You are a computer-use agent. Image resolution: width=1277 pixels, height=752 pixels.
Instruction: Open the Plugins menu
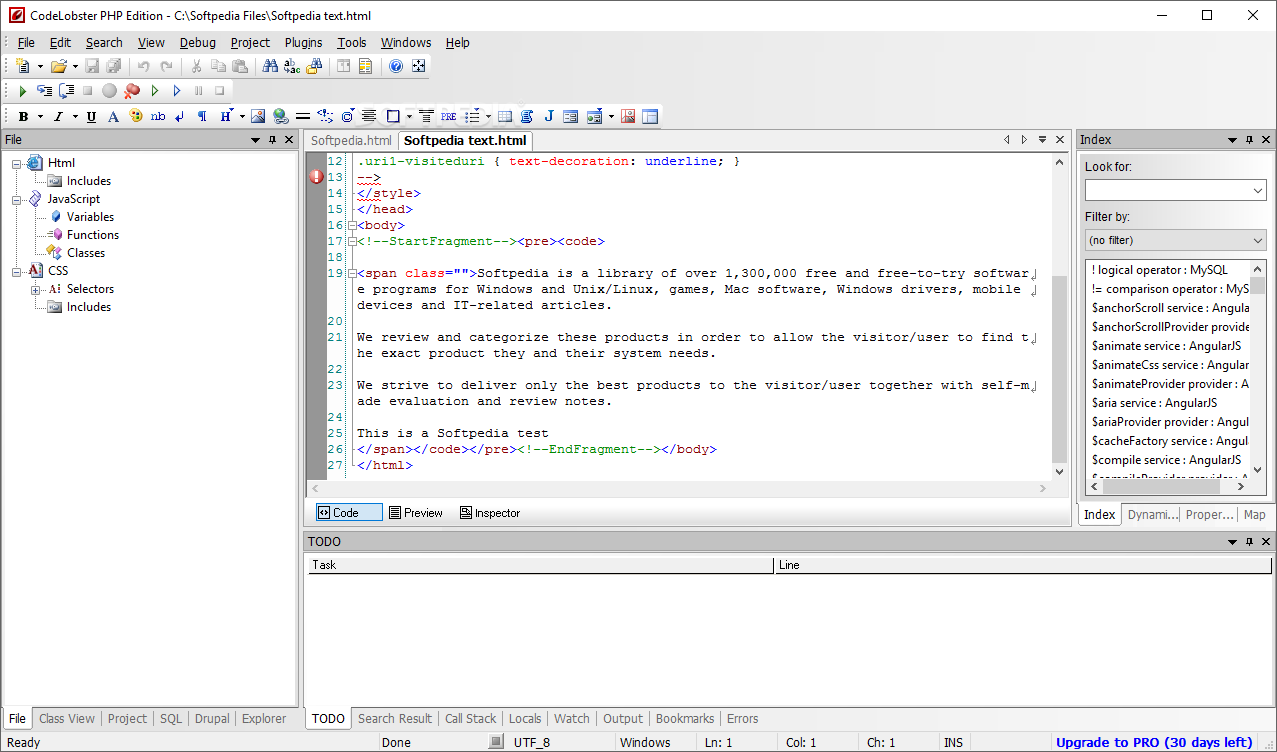303,42
